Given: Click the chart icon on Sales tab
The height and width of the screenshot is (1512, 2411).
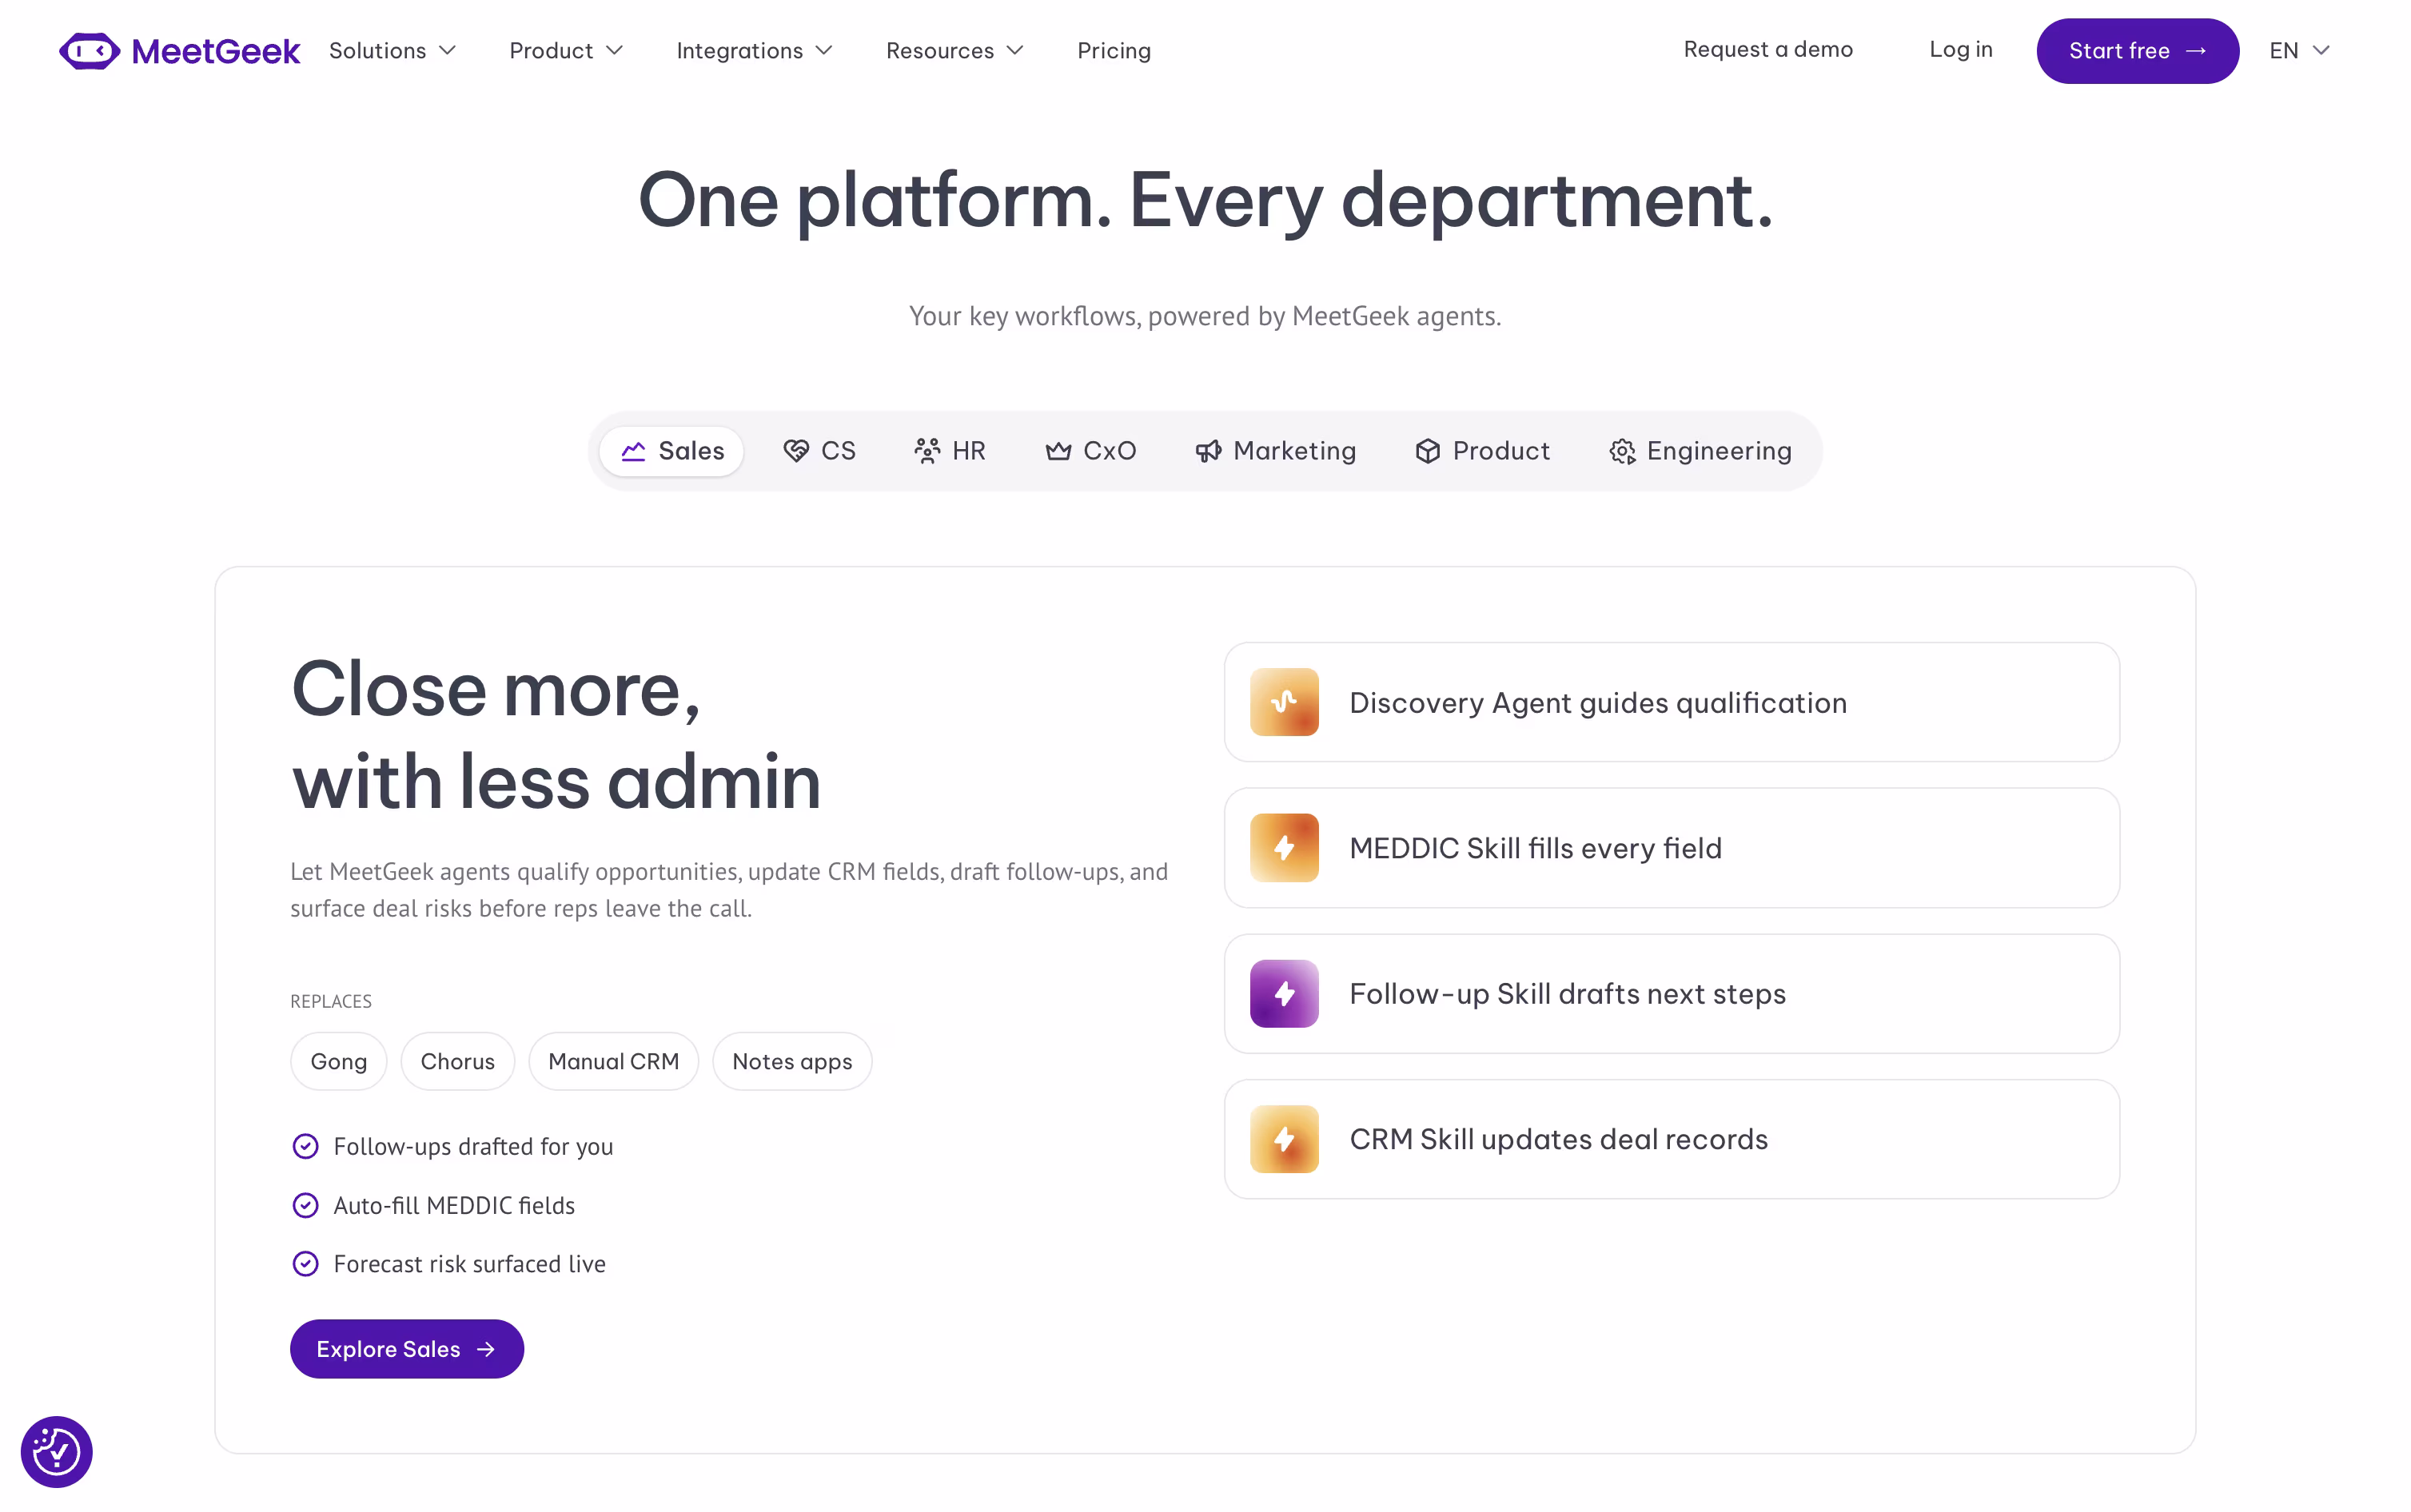Looking at the screenshot, I should pos(633,451).
